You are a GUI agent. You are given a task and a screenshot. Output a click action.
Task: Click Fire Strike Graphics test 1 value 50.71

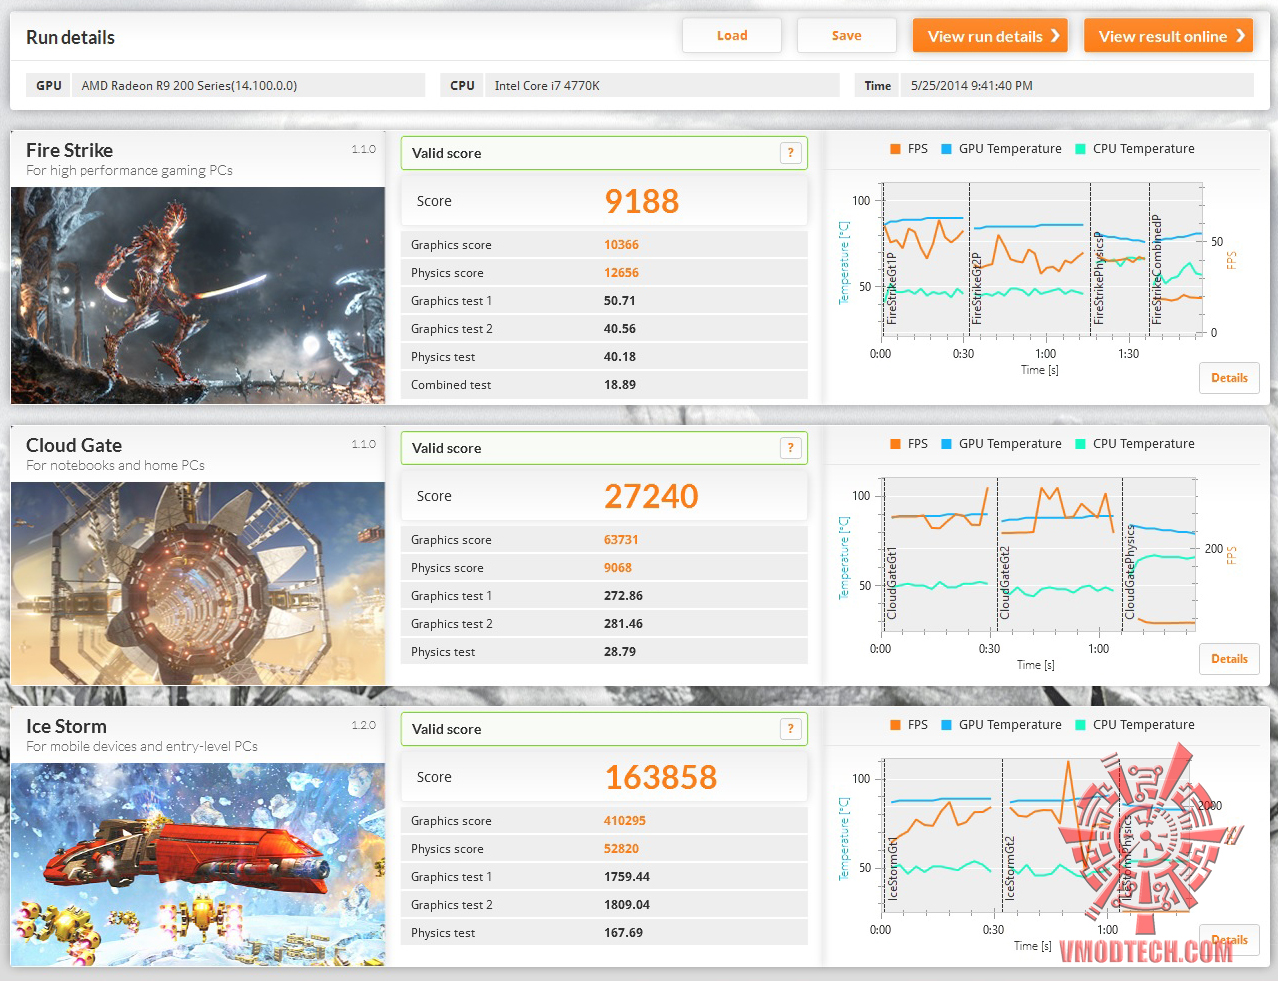click(620, 301)
